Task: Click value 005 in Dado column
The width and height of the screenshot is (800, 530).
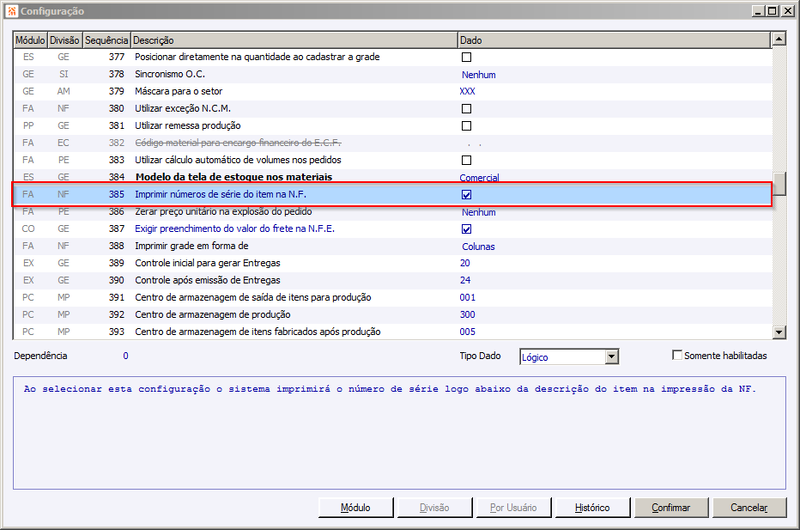Action: [x=467, y=332]
